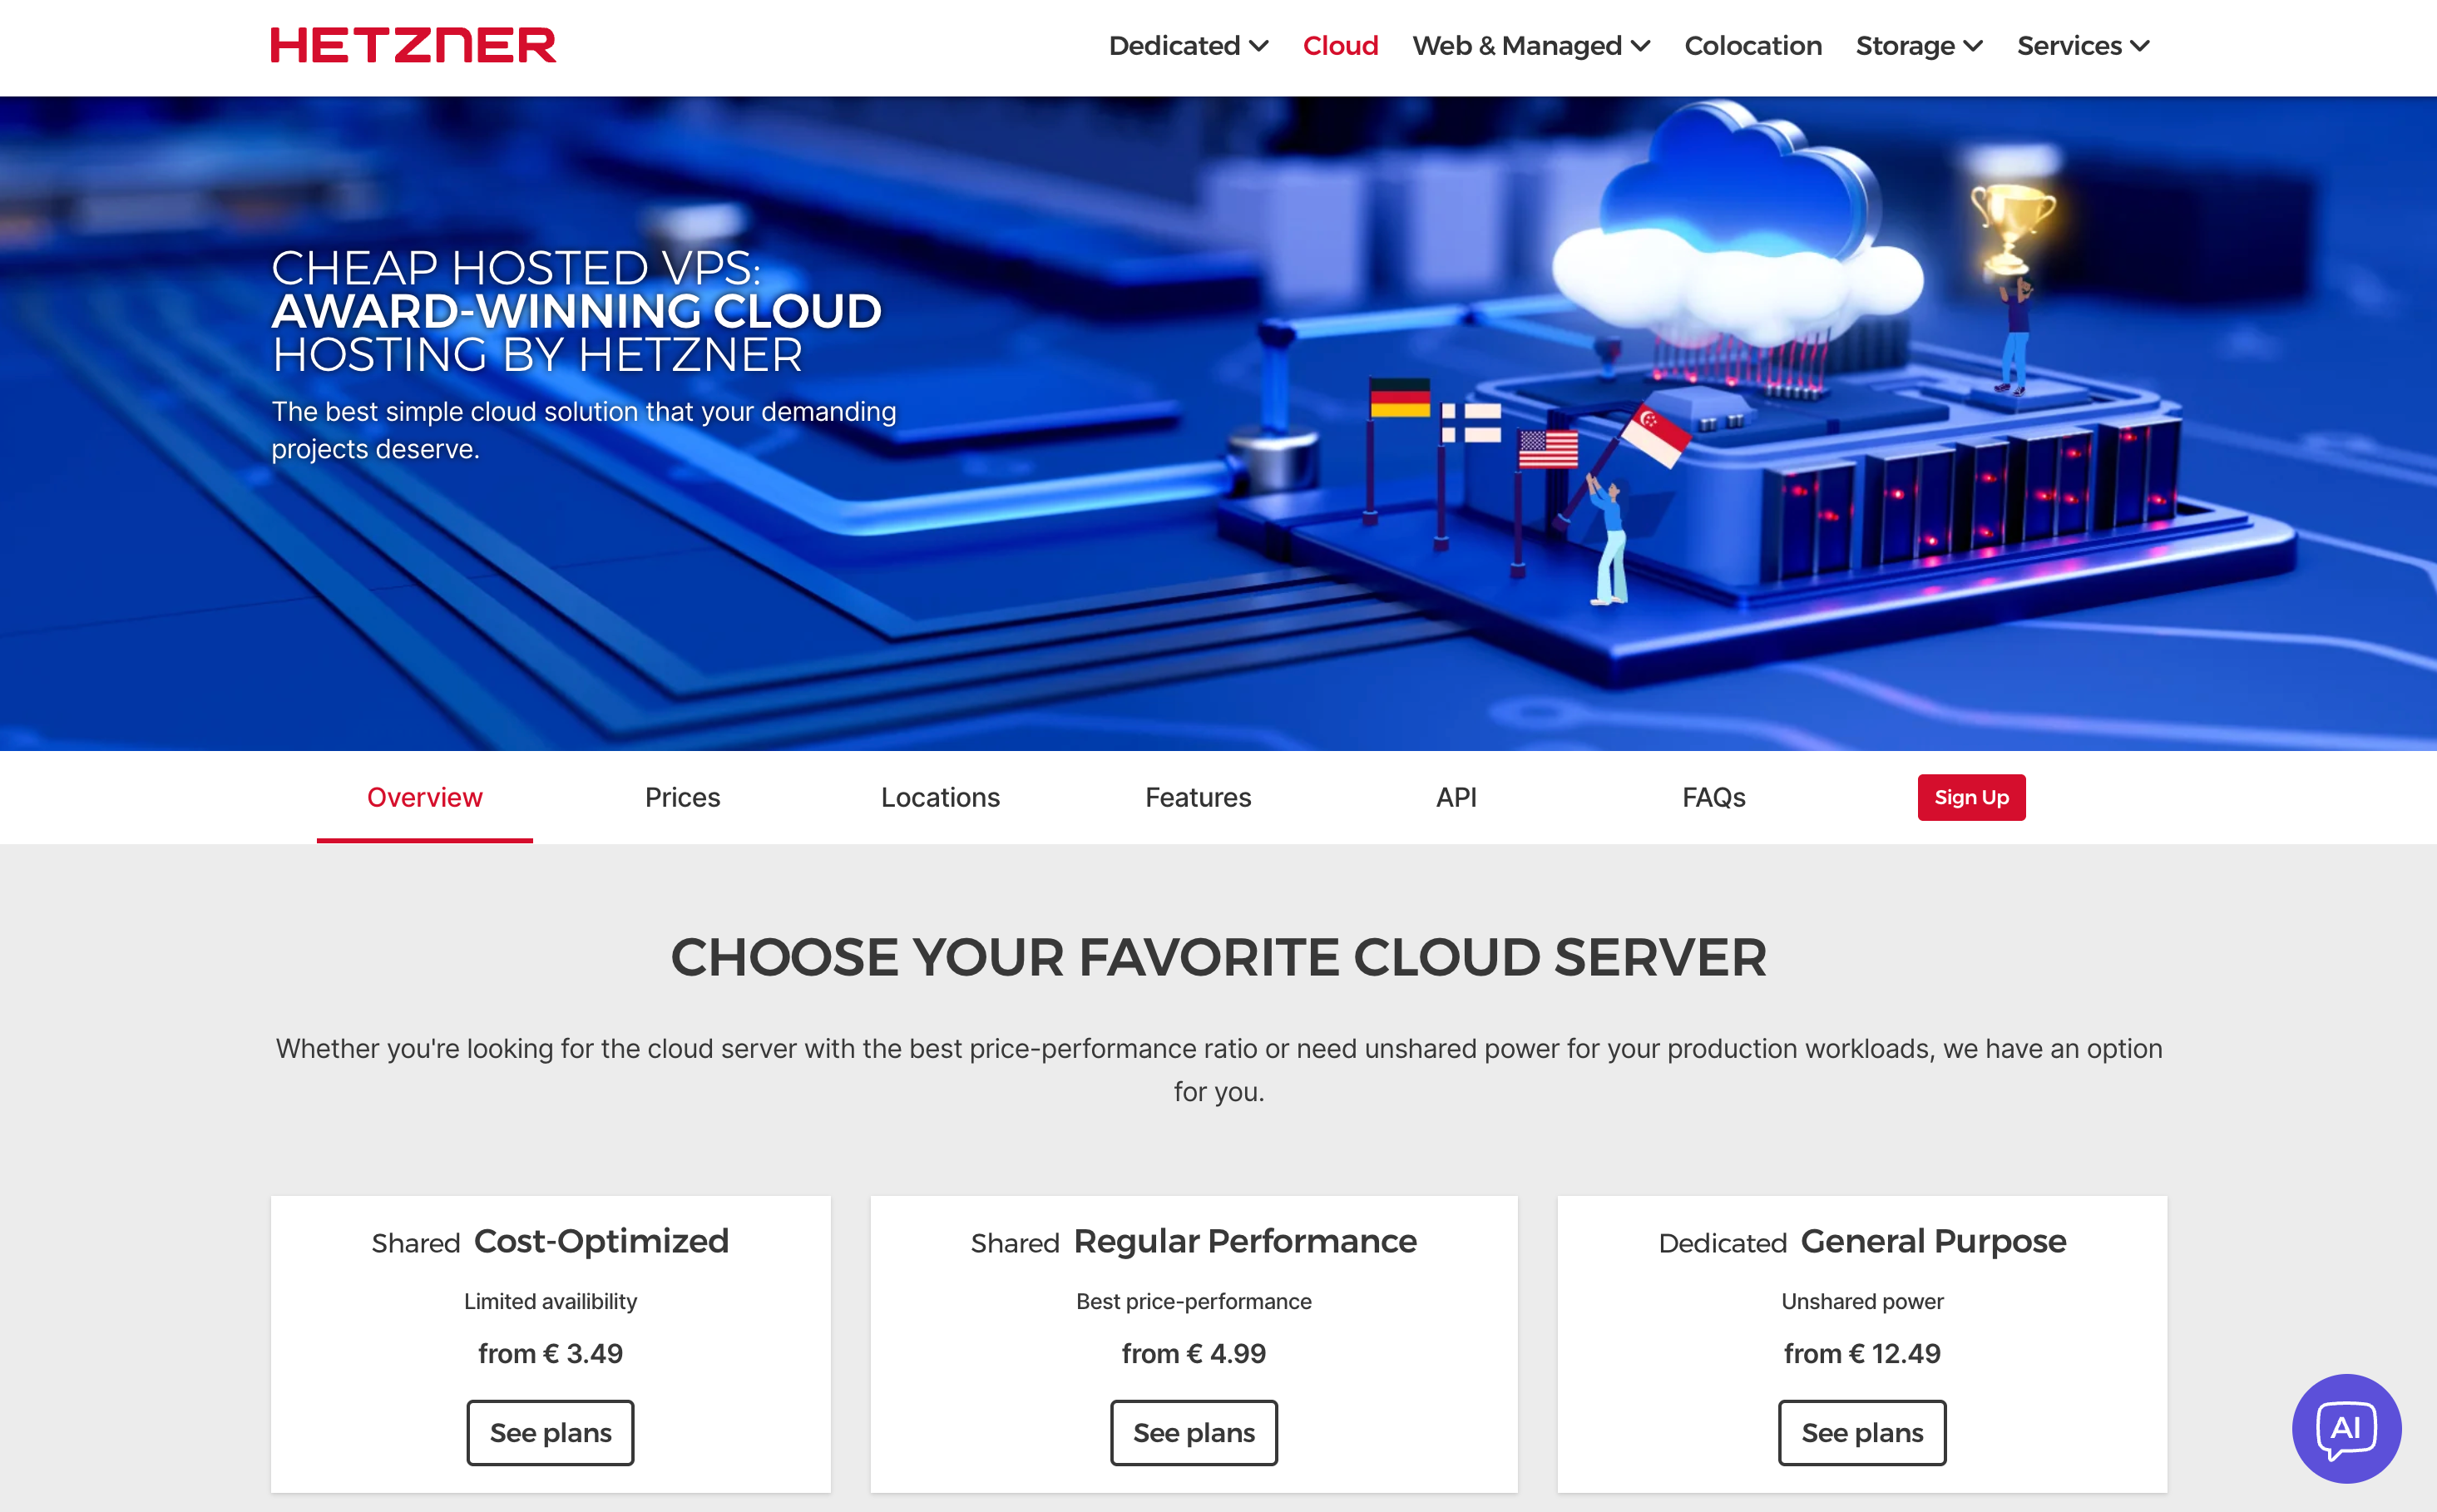Switch to the Overview tab
This screenshot has width=2437, height=1512.
pyautogui.click(x=425, y=797)
